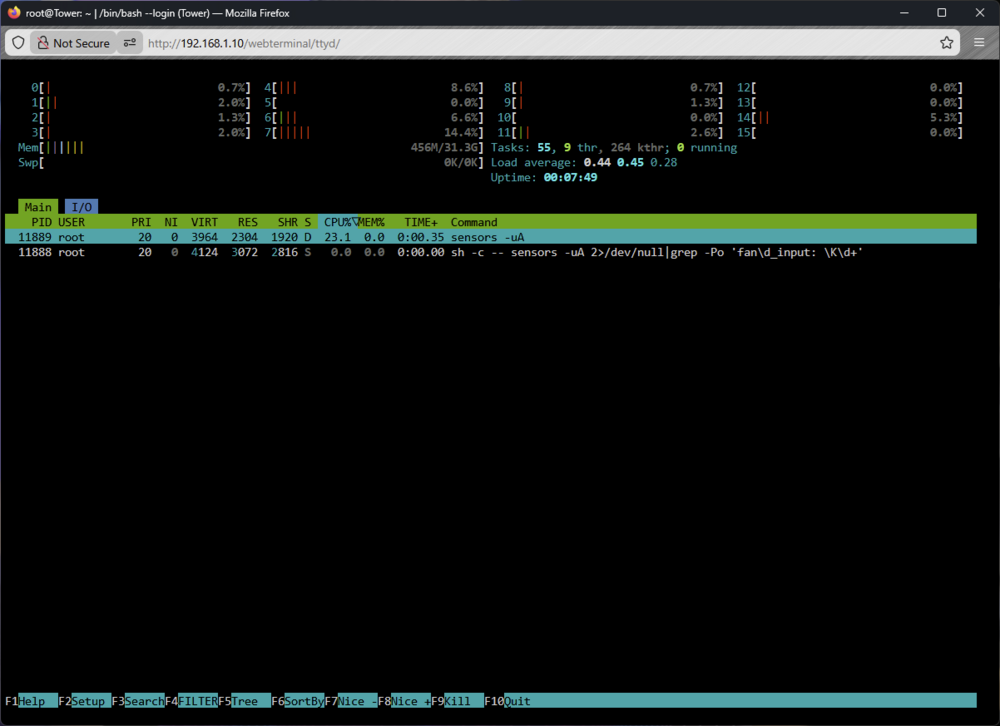This screenshot has width=1000, height=726.
Task: Click the F3 Search button
Action: click(138, 700)
